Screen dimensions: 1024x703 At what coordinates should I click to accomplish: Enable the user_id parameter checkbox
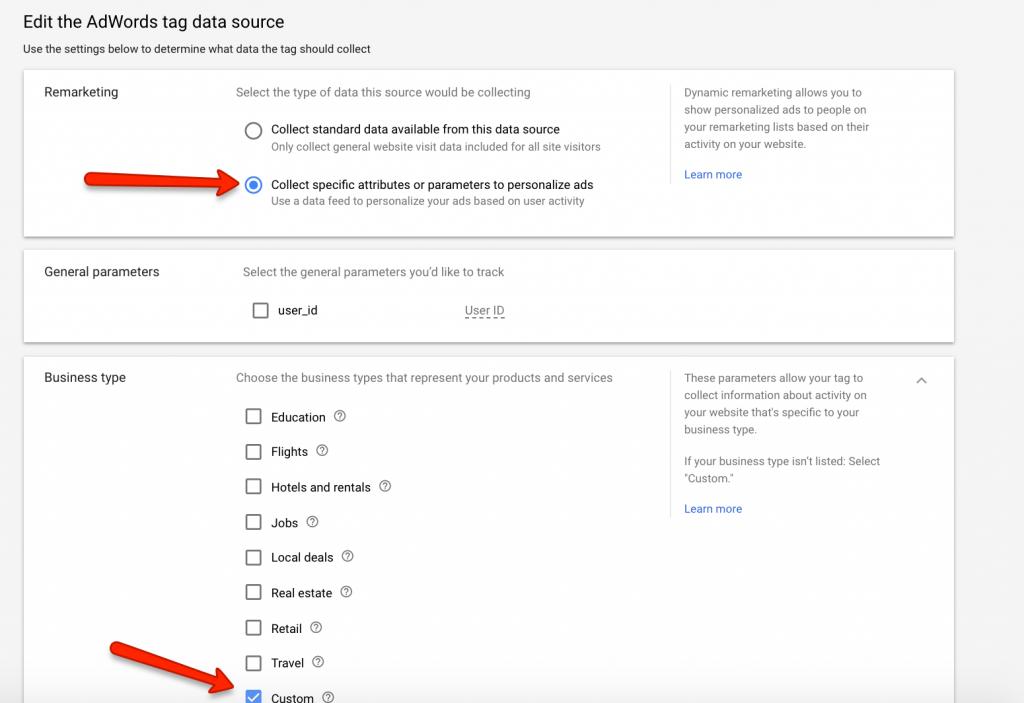[x=261, y=310]
